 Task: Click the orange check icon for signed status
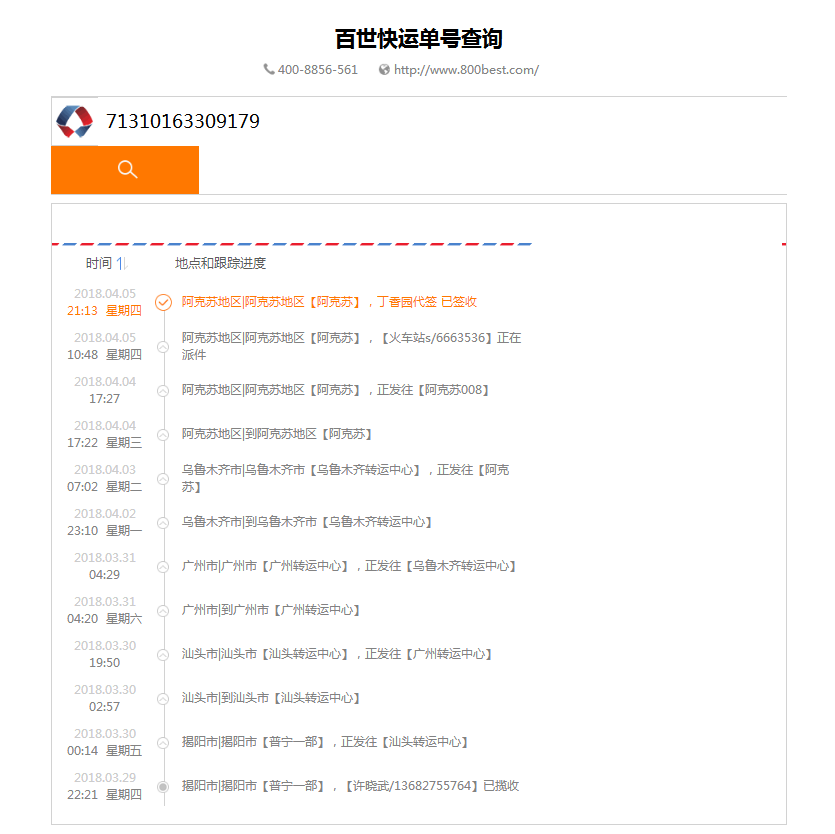[x=163, y=302]
